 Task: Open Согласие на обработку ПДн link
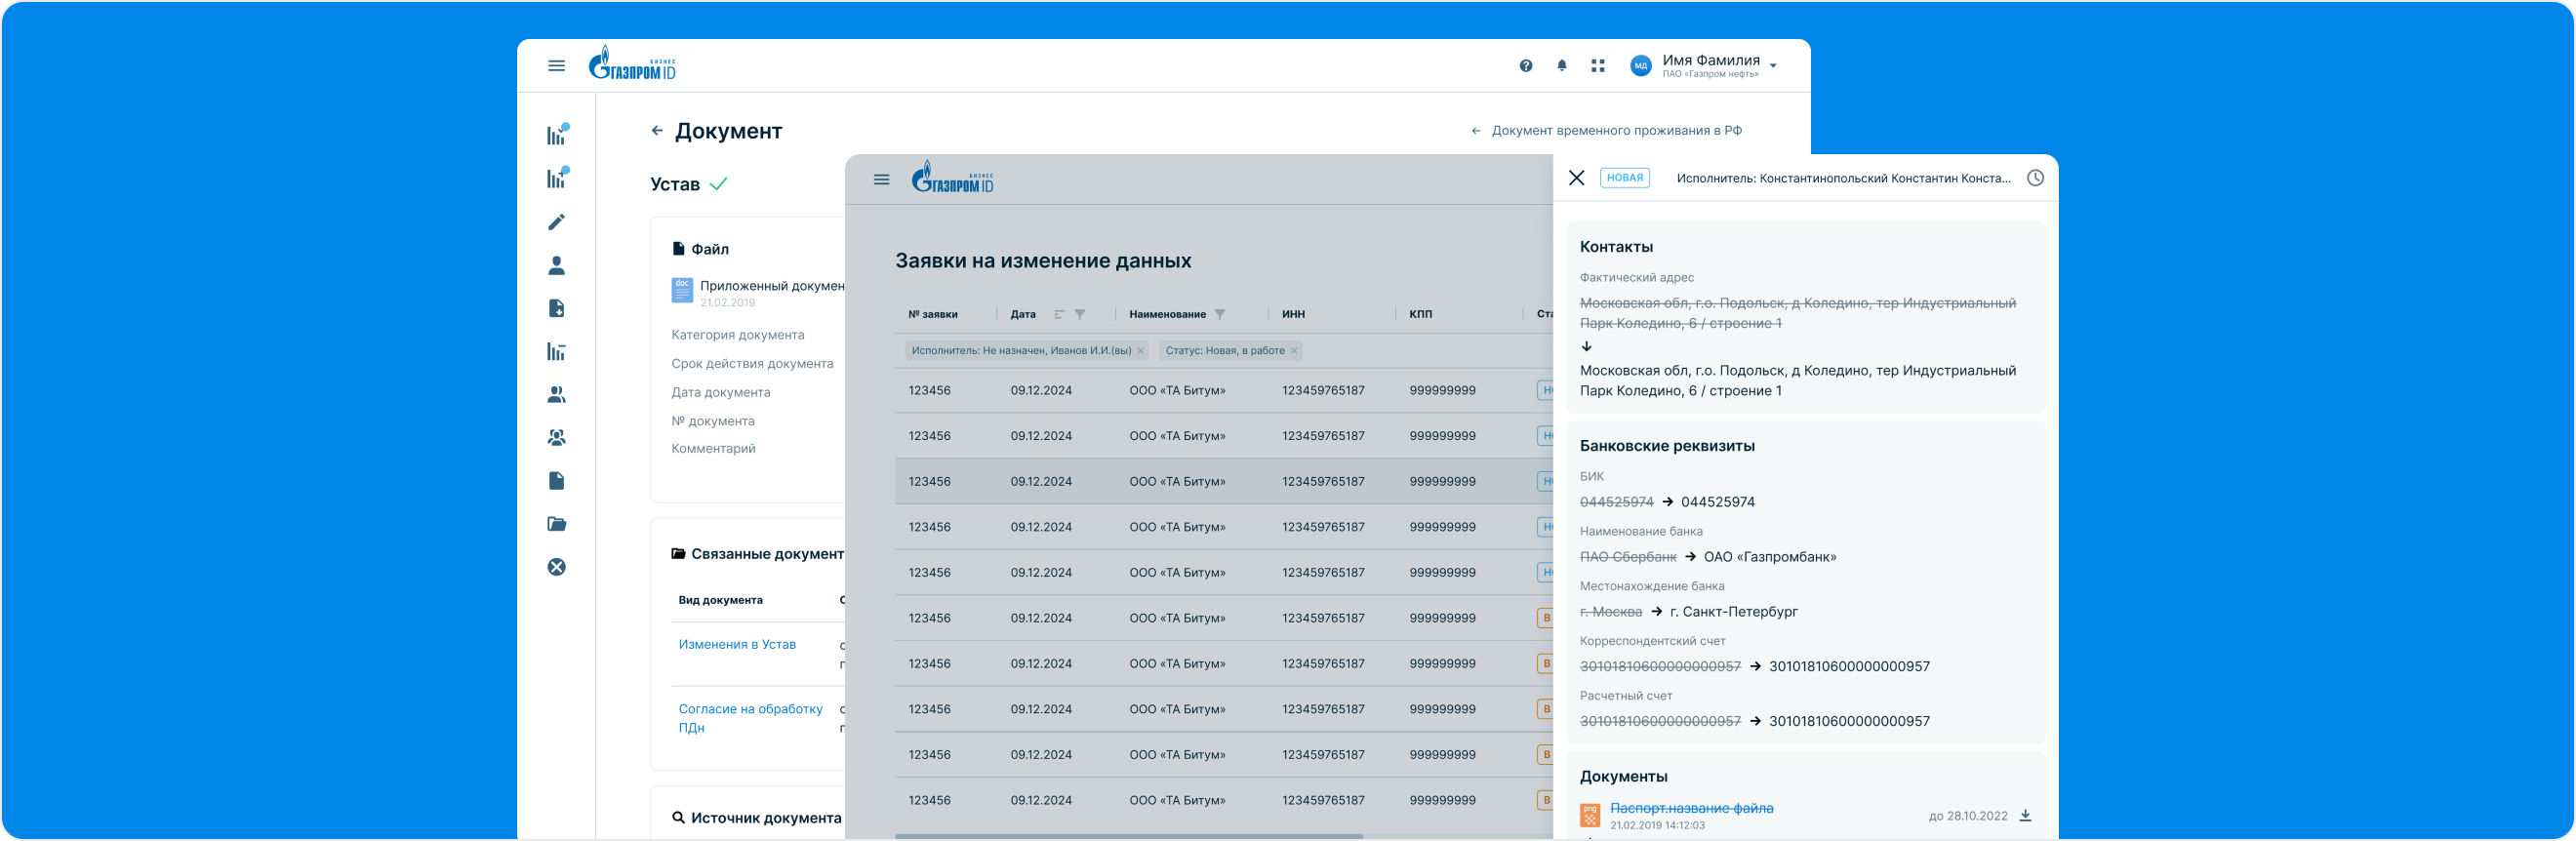pyautogui.click(x=750, y=718)
